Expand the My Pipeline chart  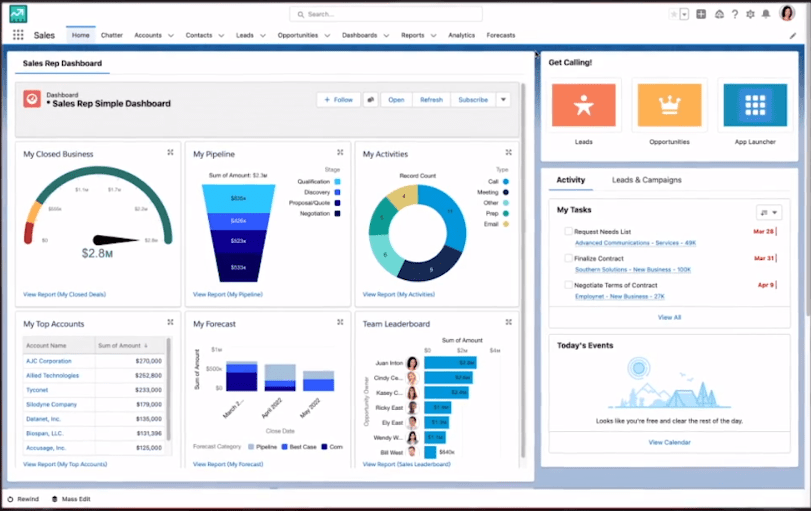pyautogui.click(x=340, y=153)
